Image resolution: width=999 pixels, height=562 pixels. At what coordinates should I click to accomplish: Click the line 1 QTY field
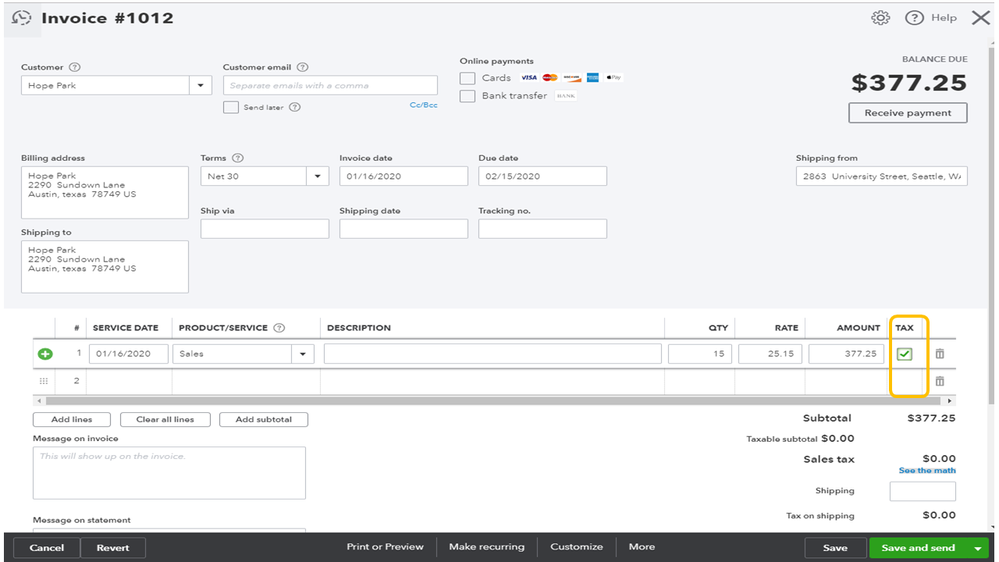tap(700, 354)
